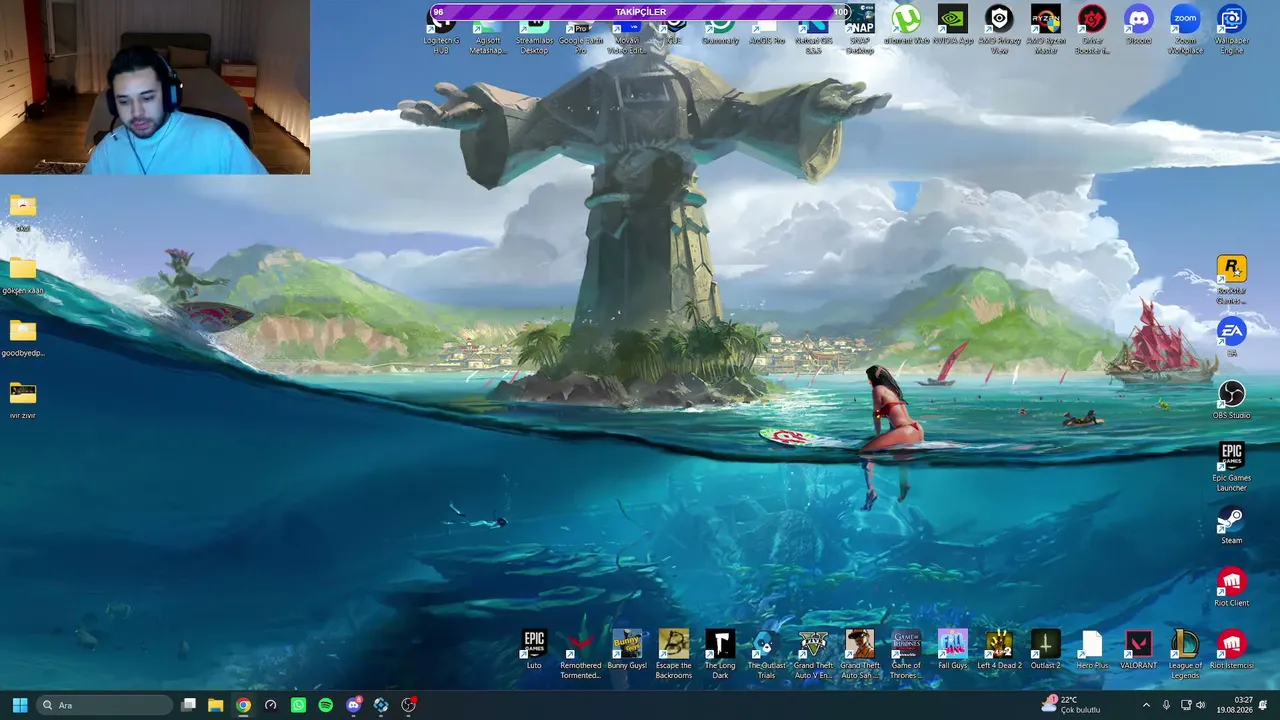
Task: Select the Fall Guys game icon
Action: [953, 650]
